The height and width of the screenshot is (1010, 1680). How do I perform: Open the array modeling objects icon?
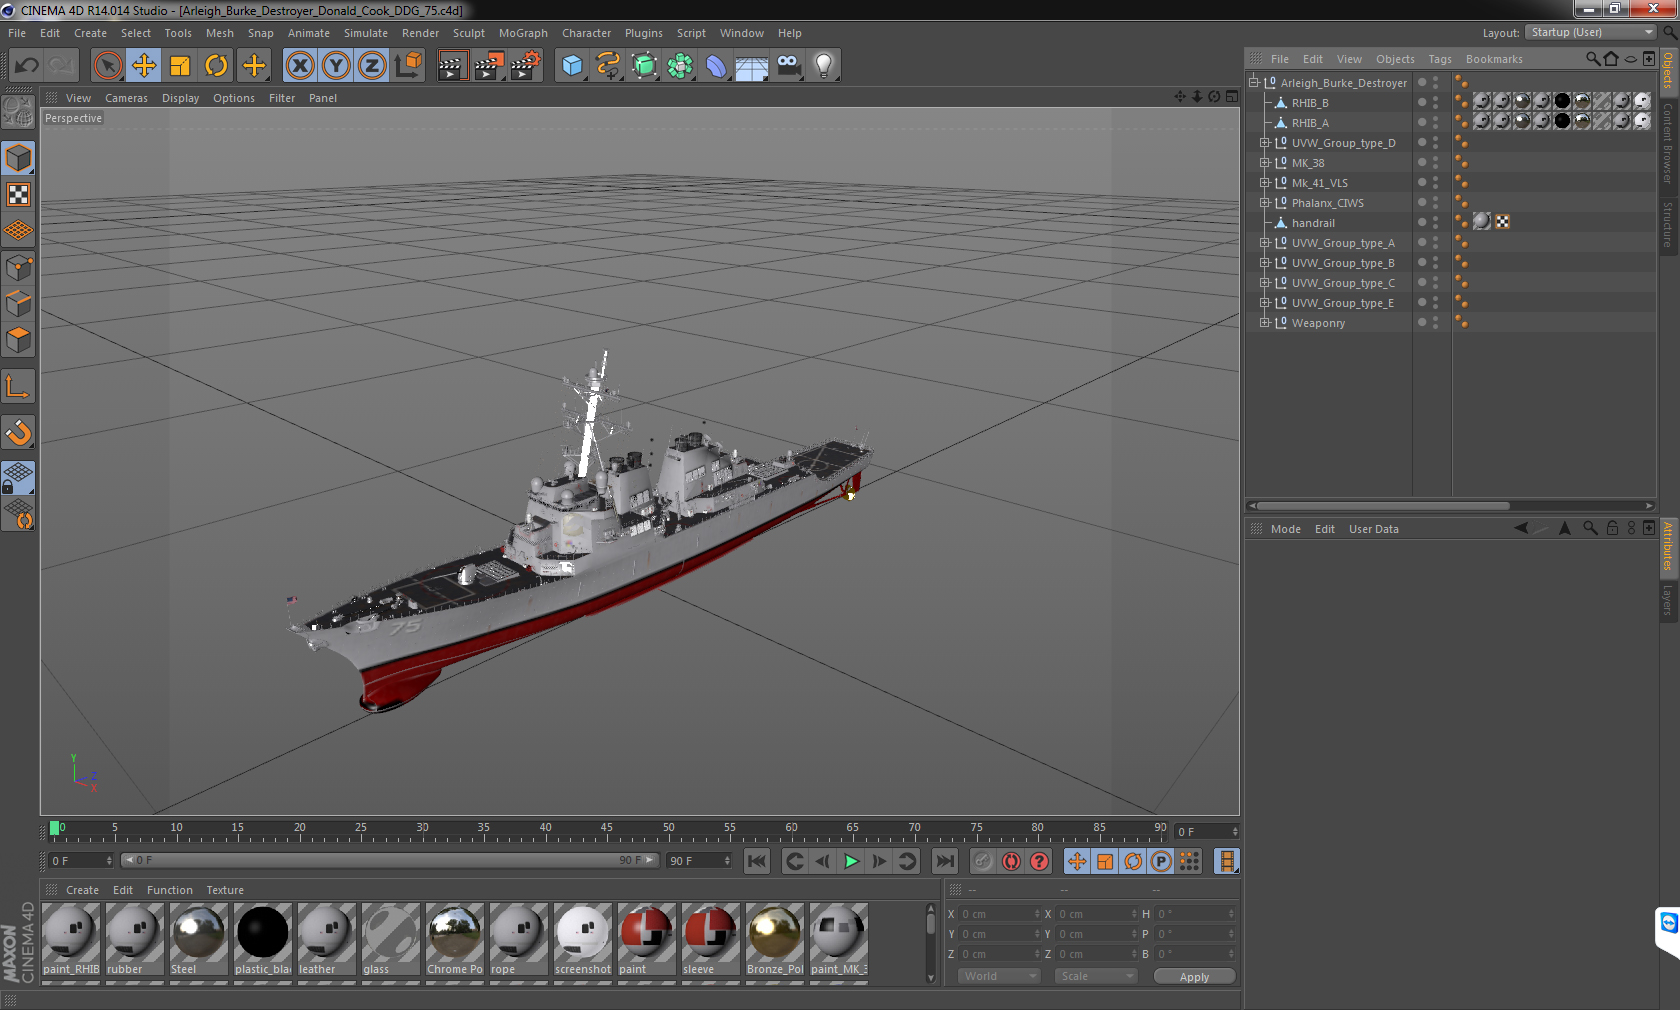(680, 66)
